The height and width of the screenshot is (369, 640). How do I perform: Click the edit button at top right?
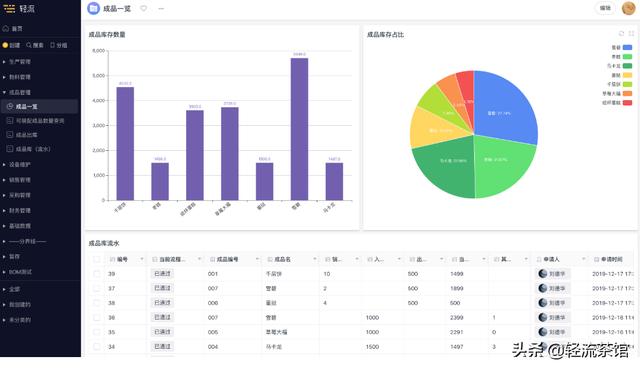(605, 8)
